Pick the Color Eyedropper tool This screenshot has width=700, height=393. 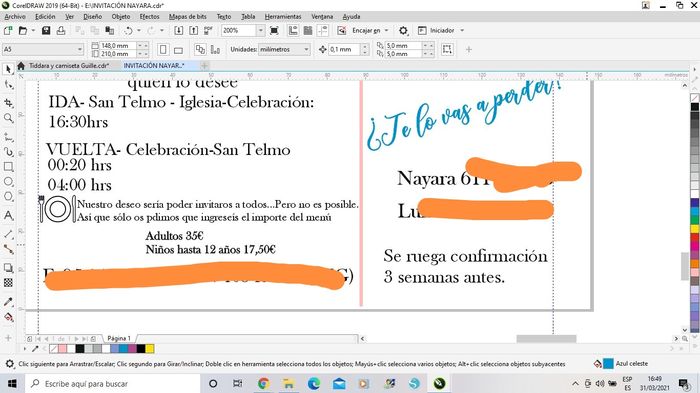point(8,302)
